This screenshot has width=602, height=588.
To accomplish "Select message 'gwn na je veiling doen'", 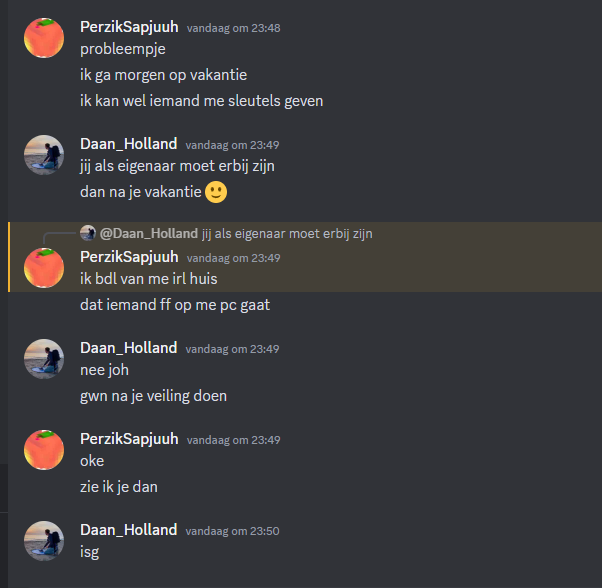I will point(153,396).
